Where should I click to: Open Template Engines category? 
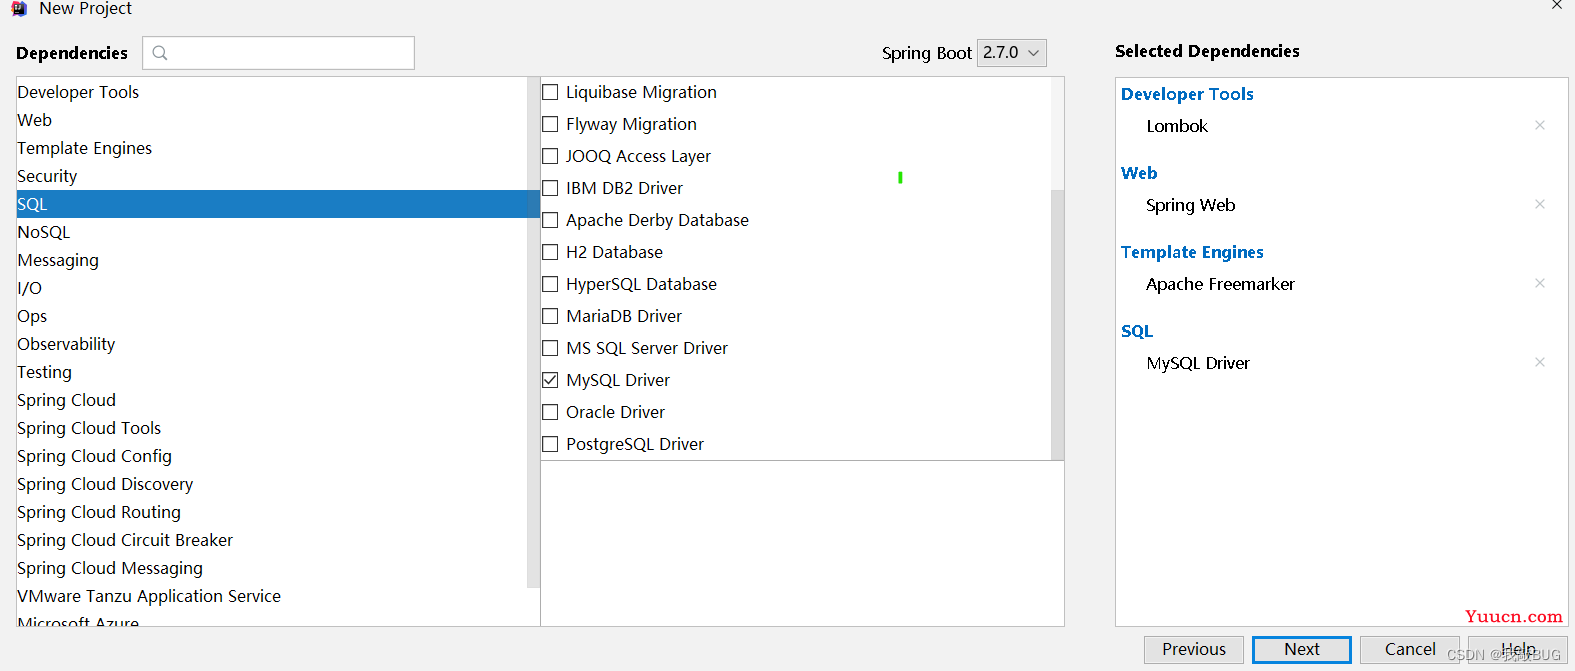[x=272, y=148]
